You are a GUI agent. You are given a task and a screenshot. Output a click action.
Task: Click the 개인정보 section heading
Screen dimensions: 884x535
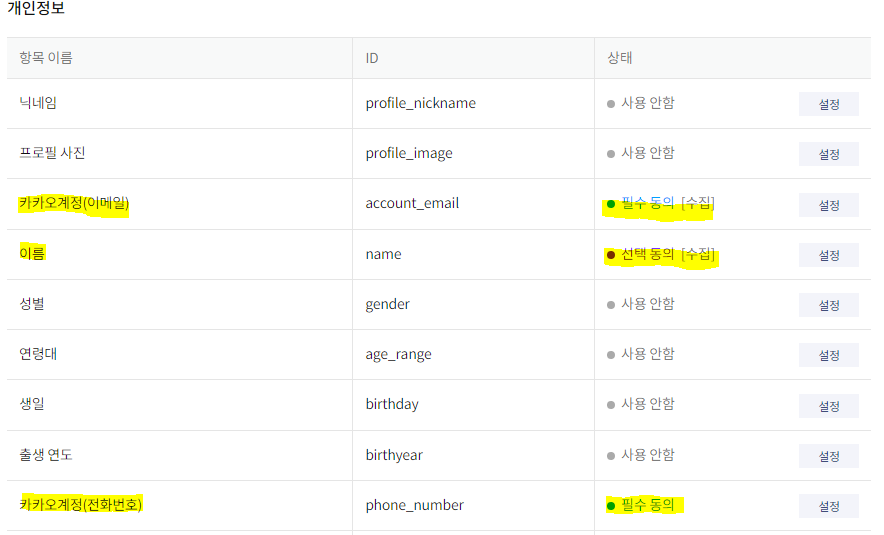(36, 8)
